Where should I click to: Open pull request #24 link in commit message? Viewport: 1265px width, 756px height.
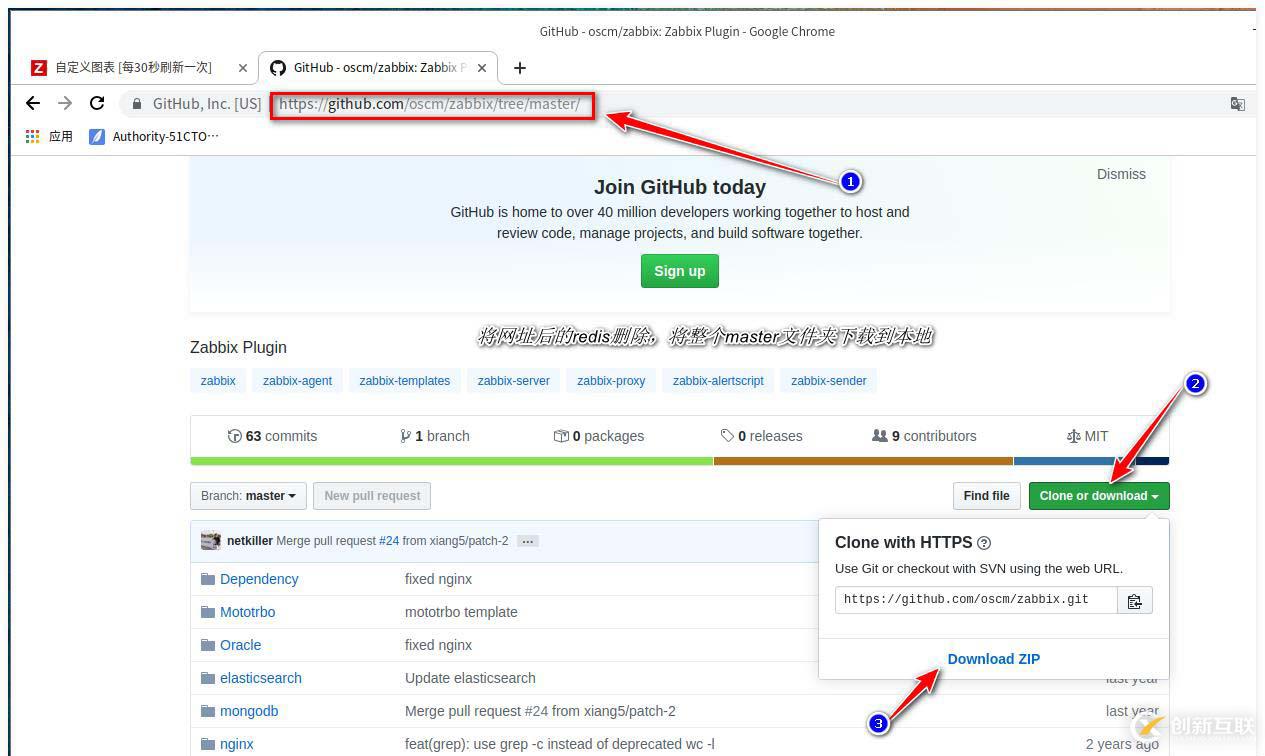[x=389, y=541]
